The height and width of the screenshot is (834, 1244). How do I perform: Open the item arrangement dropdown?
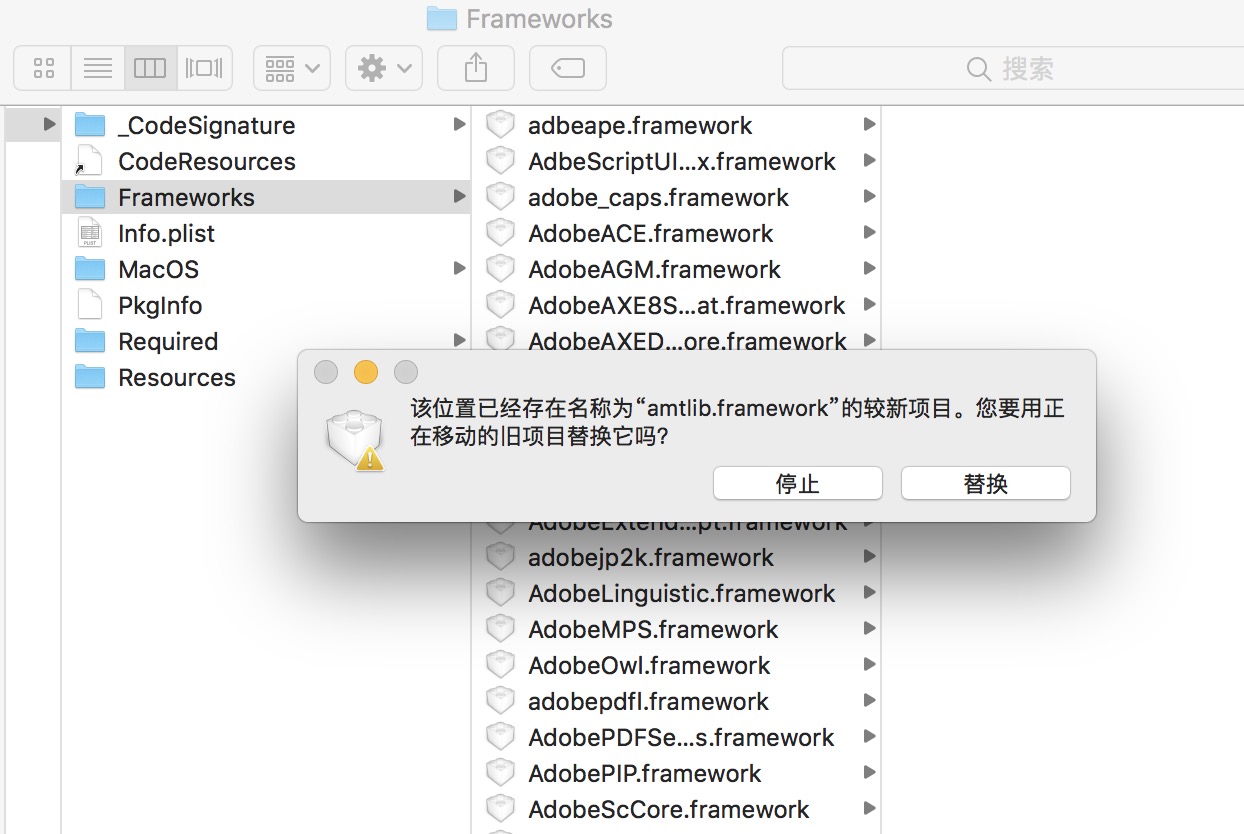tap(292, 68)
